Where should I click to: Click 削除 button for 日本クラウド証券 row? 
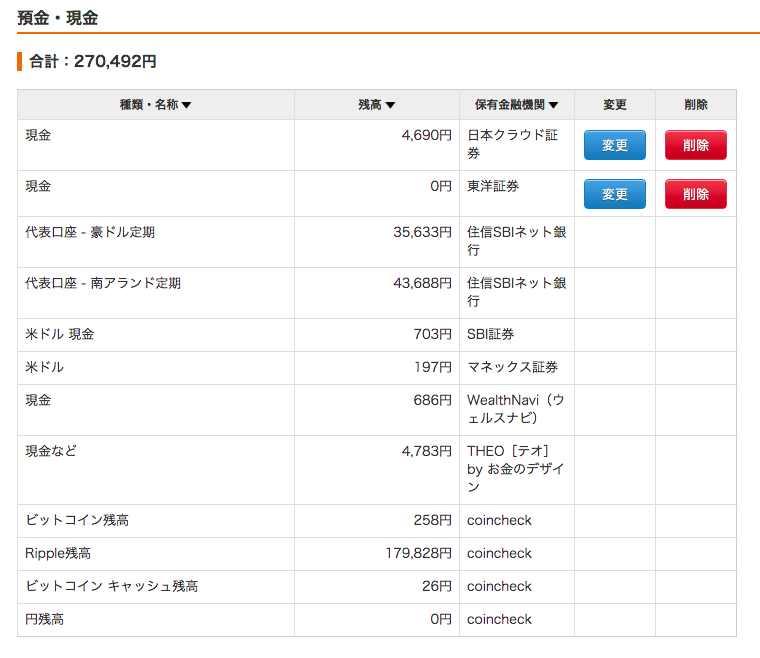tap(696, 145)
